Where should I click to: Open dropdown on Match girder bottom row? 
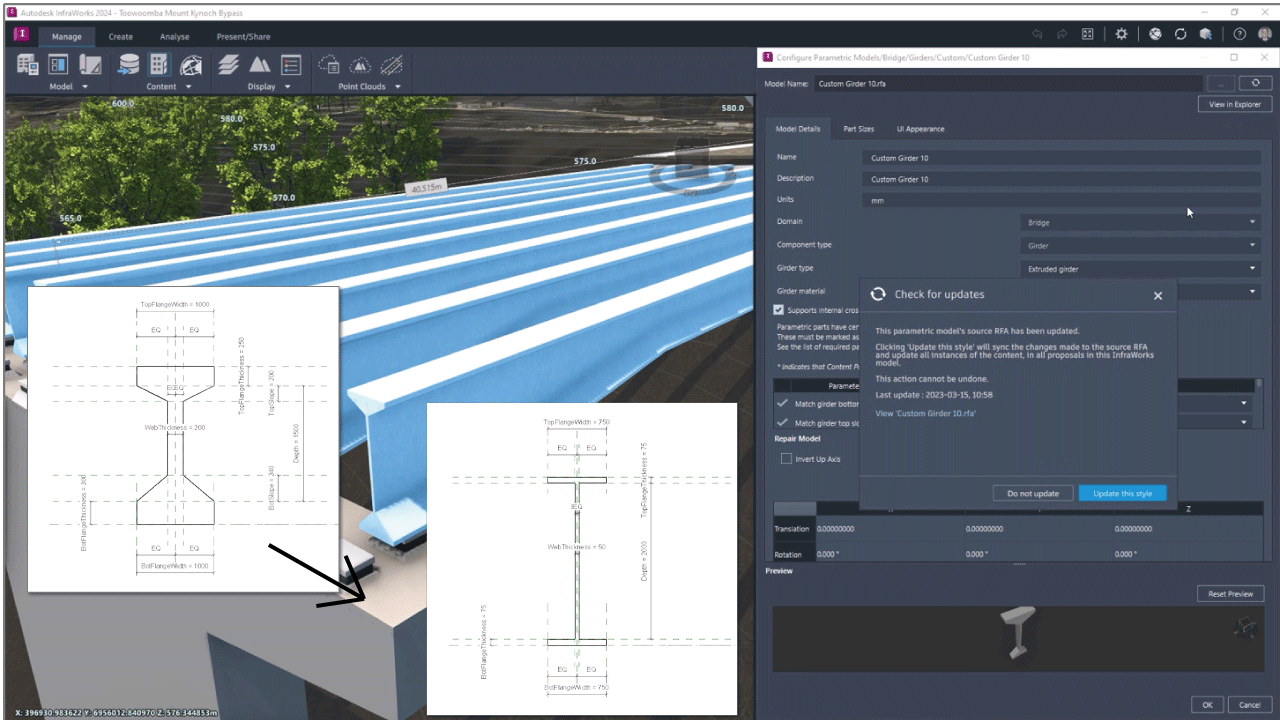point(1244,403)
